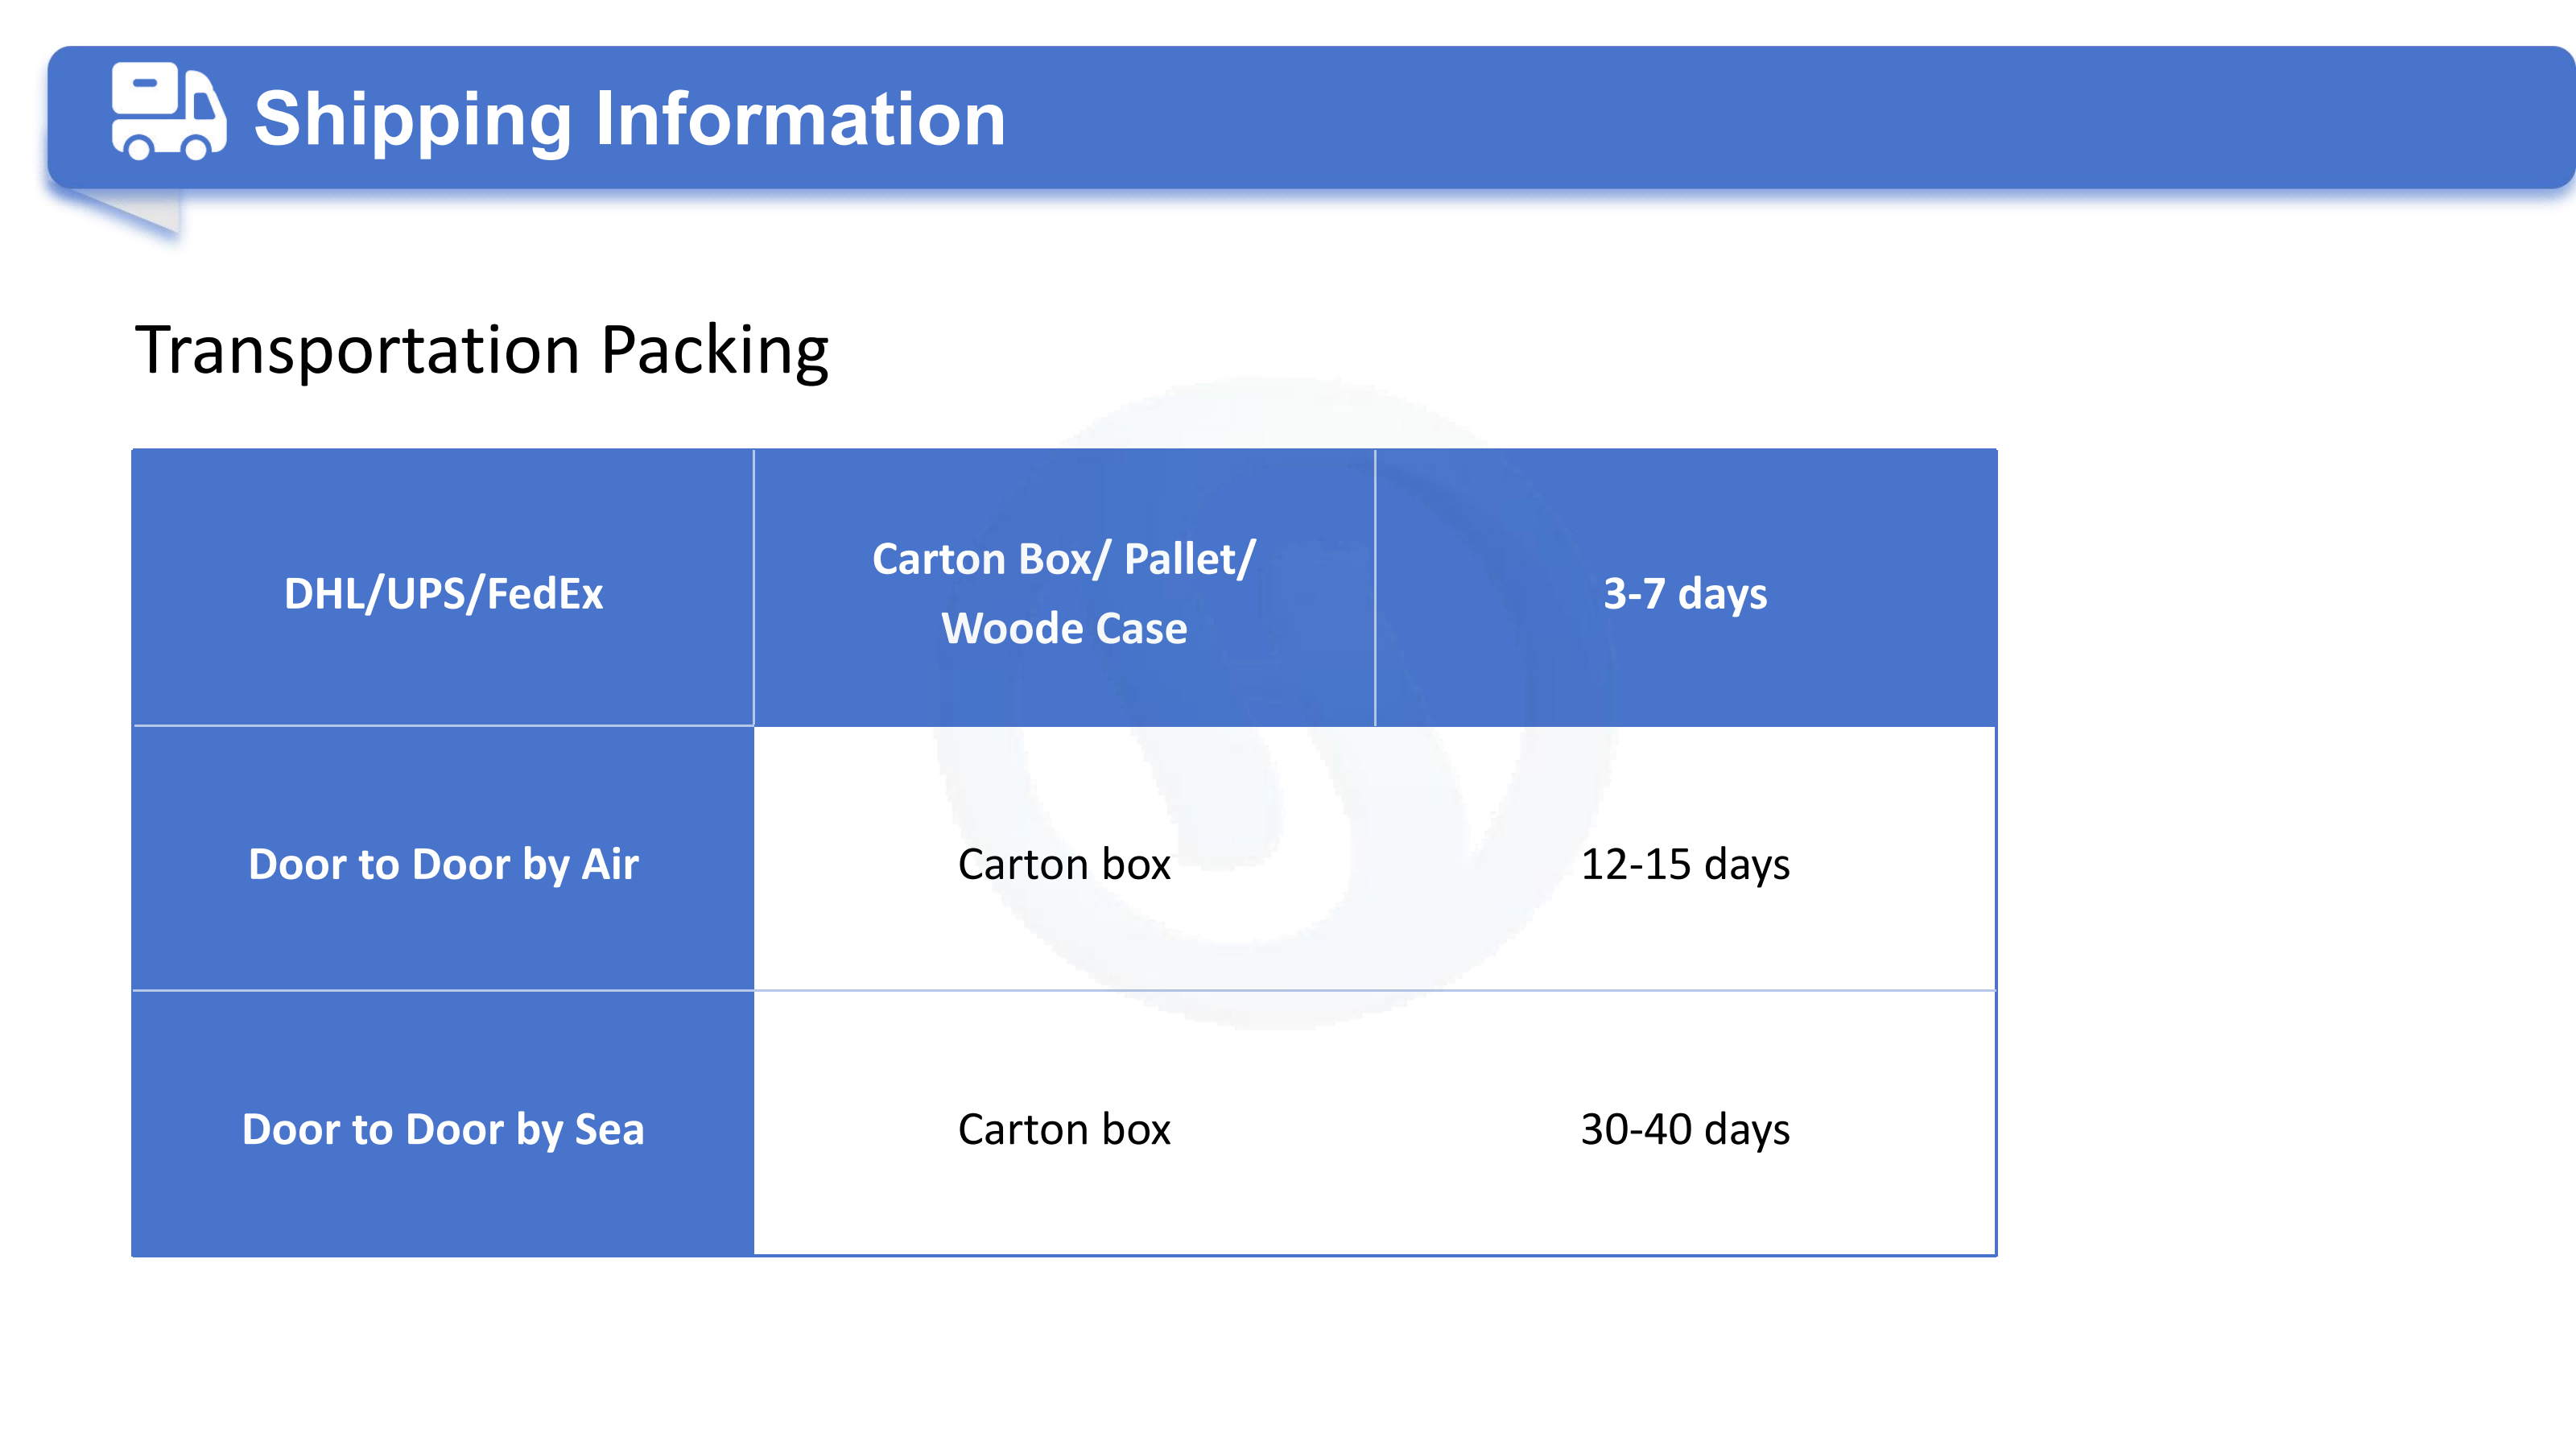Click the "30-40 days" delivery time
The height and width of the screenshot is (1449, 2576).
tap(1685, 1130)
